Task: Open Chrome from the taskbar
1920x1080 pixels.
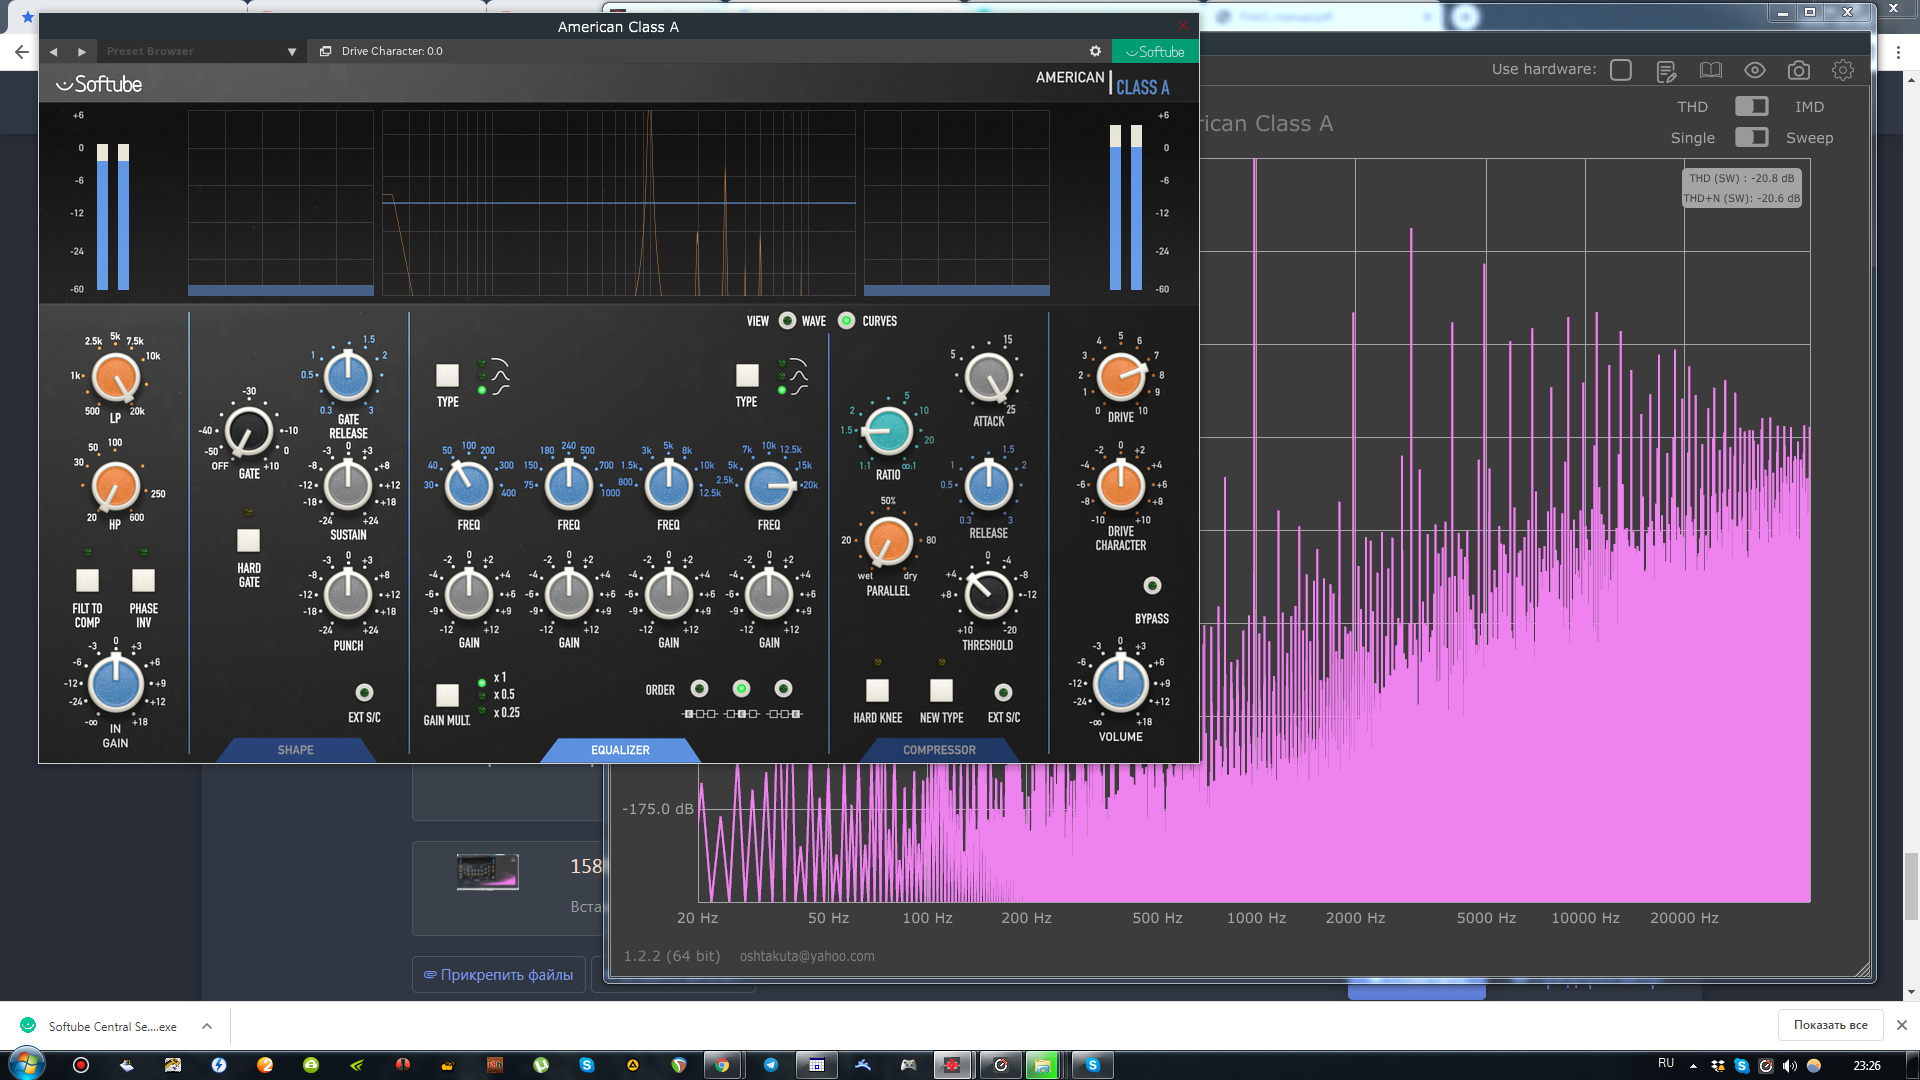Action: point(722,1065)
